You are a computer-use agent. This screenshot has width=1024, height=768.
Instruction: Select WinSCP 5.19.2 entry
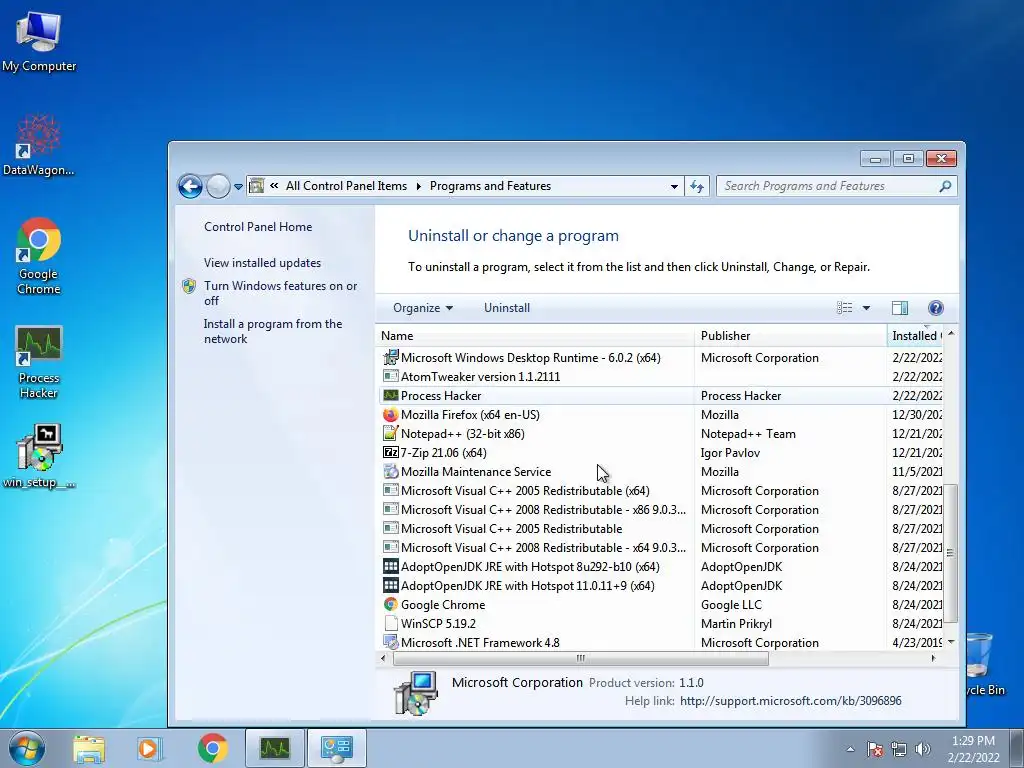point(660,623)
